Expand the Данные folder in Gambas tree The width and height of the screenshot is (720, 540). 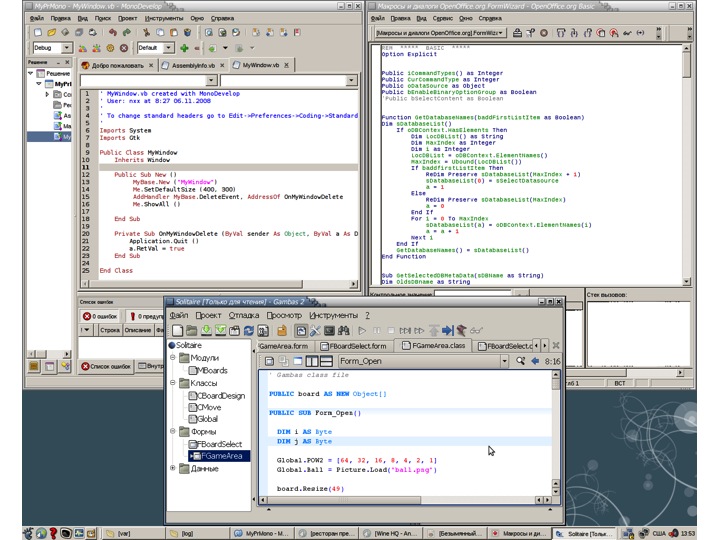pos(173,468)
